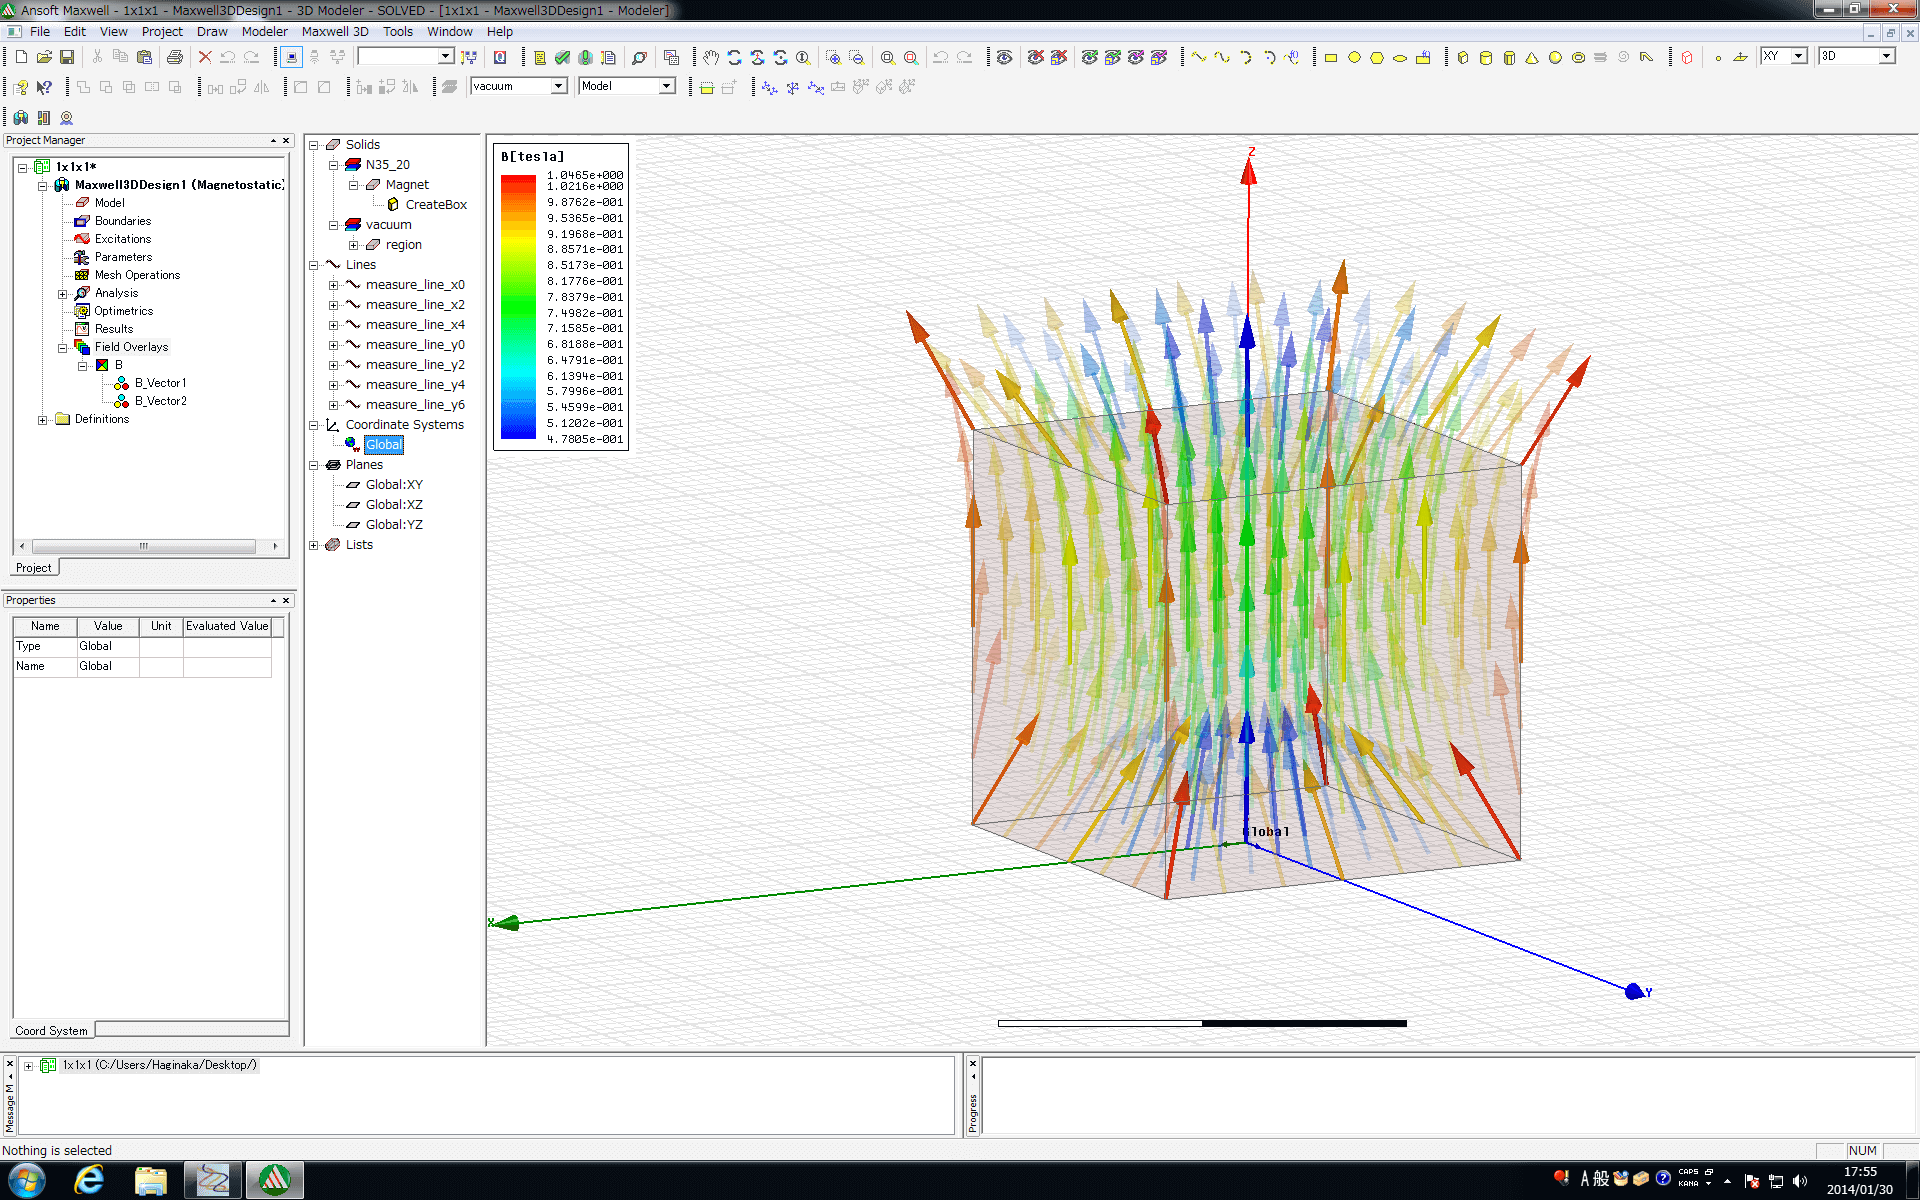Click the Draw sphere tool
Screen dimensions: 1920x1200
1555,57
